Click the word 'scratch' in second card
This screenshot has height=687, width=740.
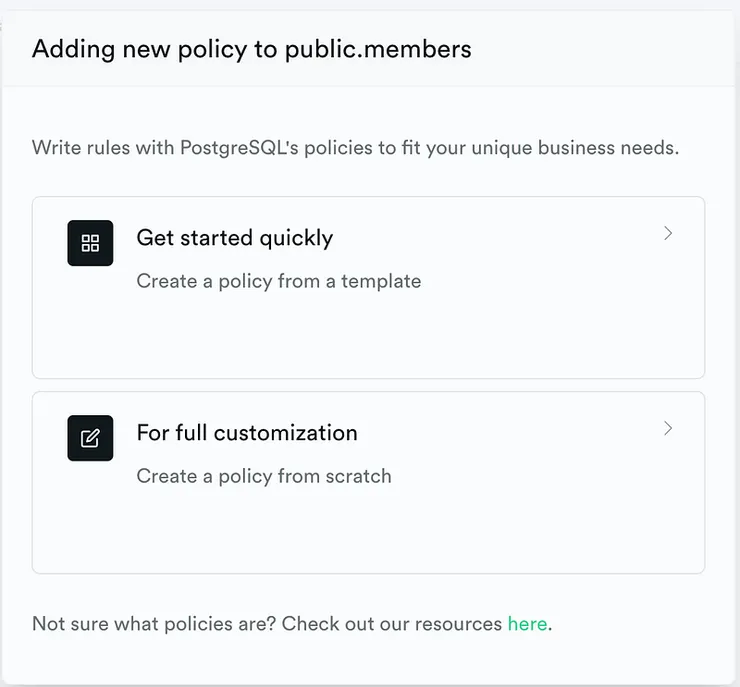coord(357,476)
